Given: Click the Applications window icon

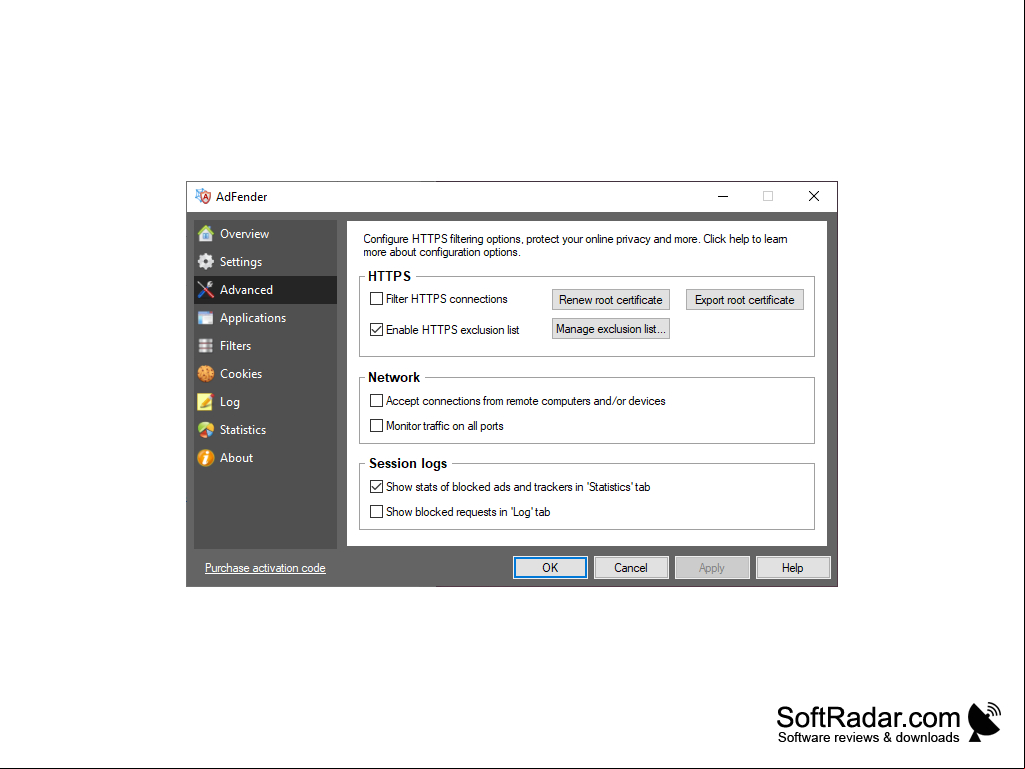Looking at the screenshot, I should coord(206,318).
